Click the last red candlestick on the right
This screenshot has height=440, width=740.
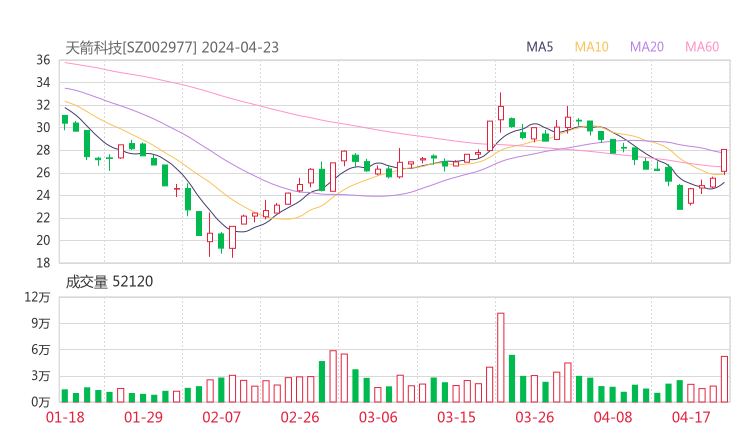coord(724,161)
